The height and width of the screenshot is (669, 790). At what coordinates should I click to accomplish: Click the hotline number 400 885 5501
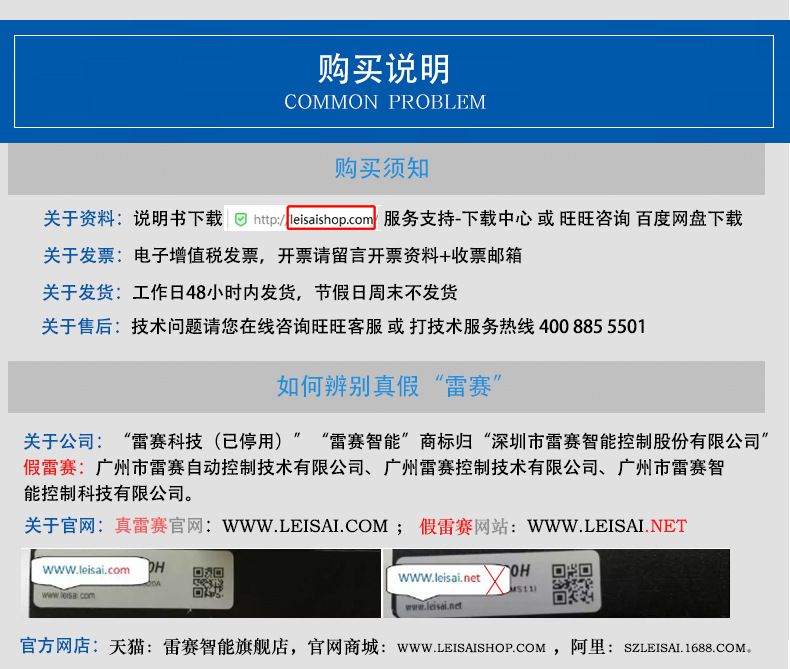592,326
